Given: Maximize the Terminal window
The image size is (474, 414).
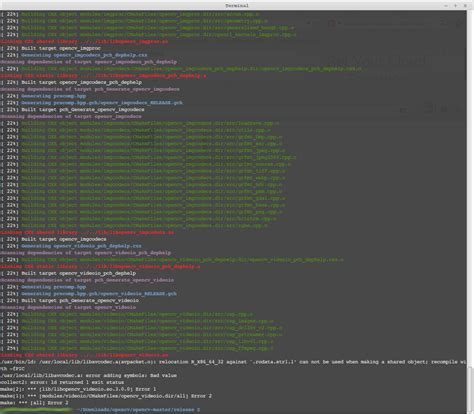Looking at the screenshot, I should point(456,5).
